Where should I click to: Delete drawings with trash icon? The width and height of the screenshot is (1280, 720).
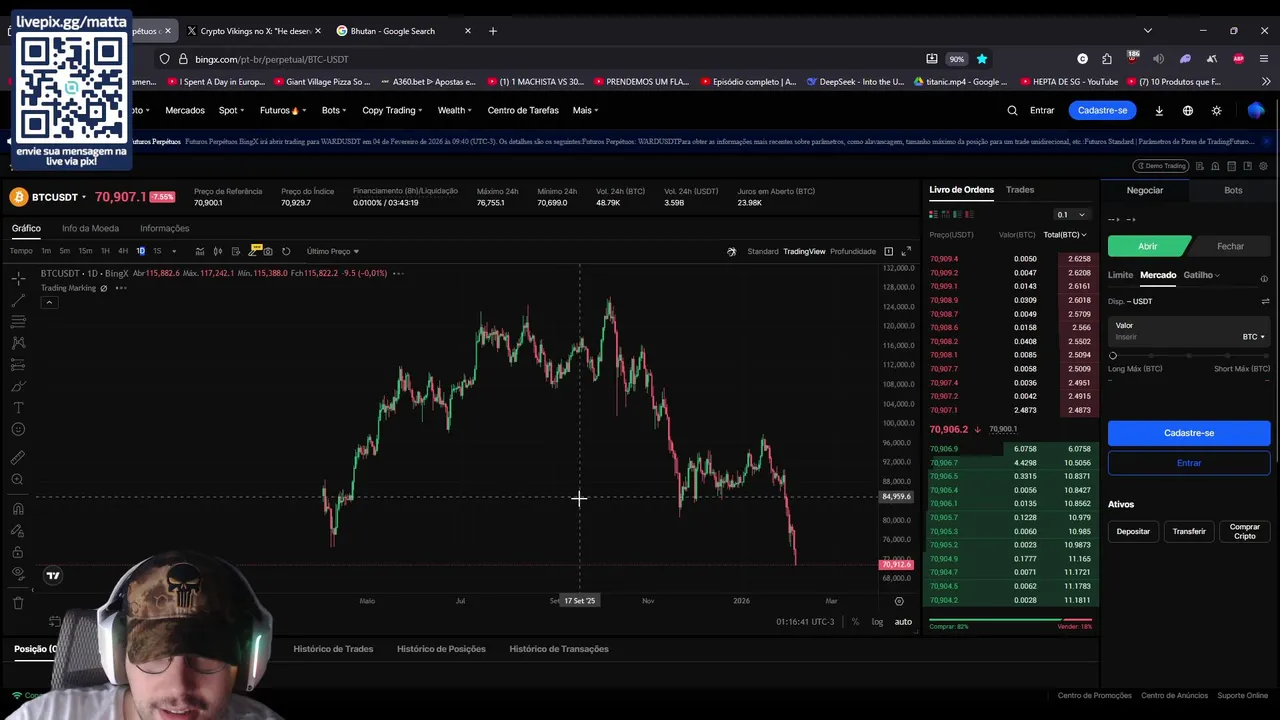tap(18, 602)
